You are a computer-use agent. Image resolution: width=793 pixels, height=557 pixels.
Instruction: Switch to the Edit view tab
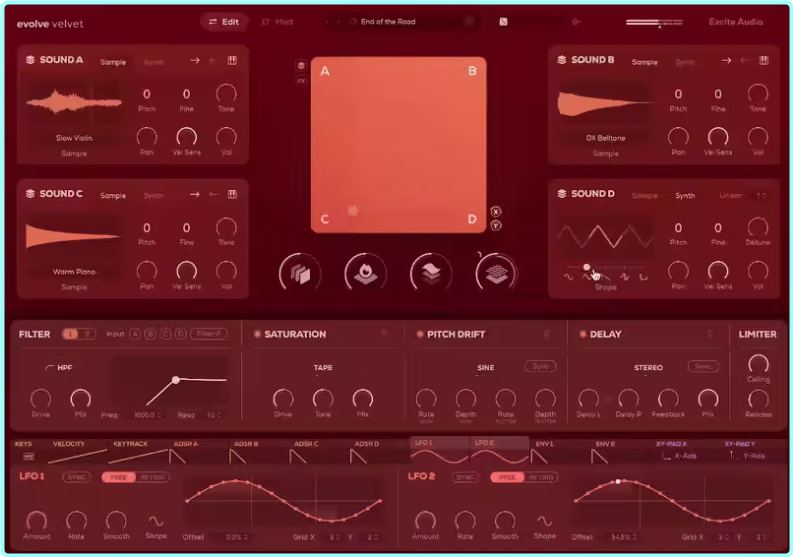click(x=224, y=22)
